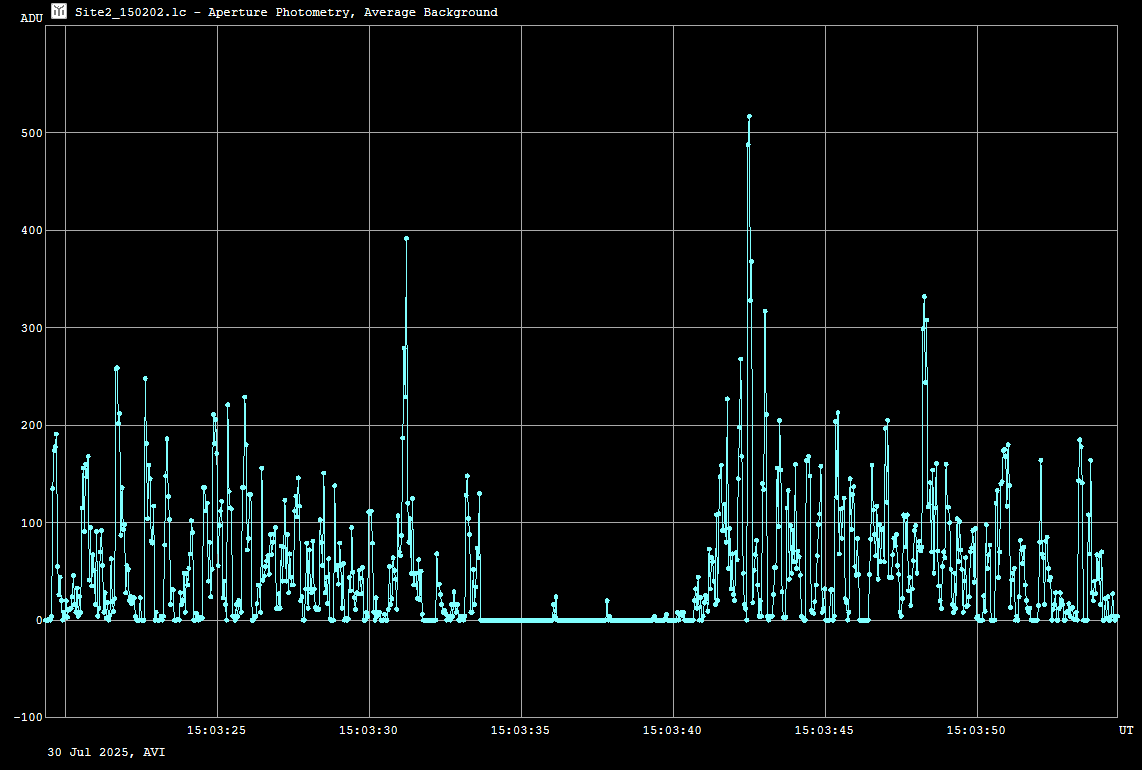Click the ADU y-axis unit label
The image size is (1142, 770).
click(x=32, y=18)
